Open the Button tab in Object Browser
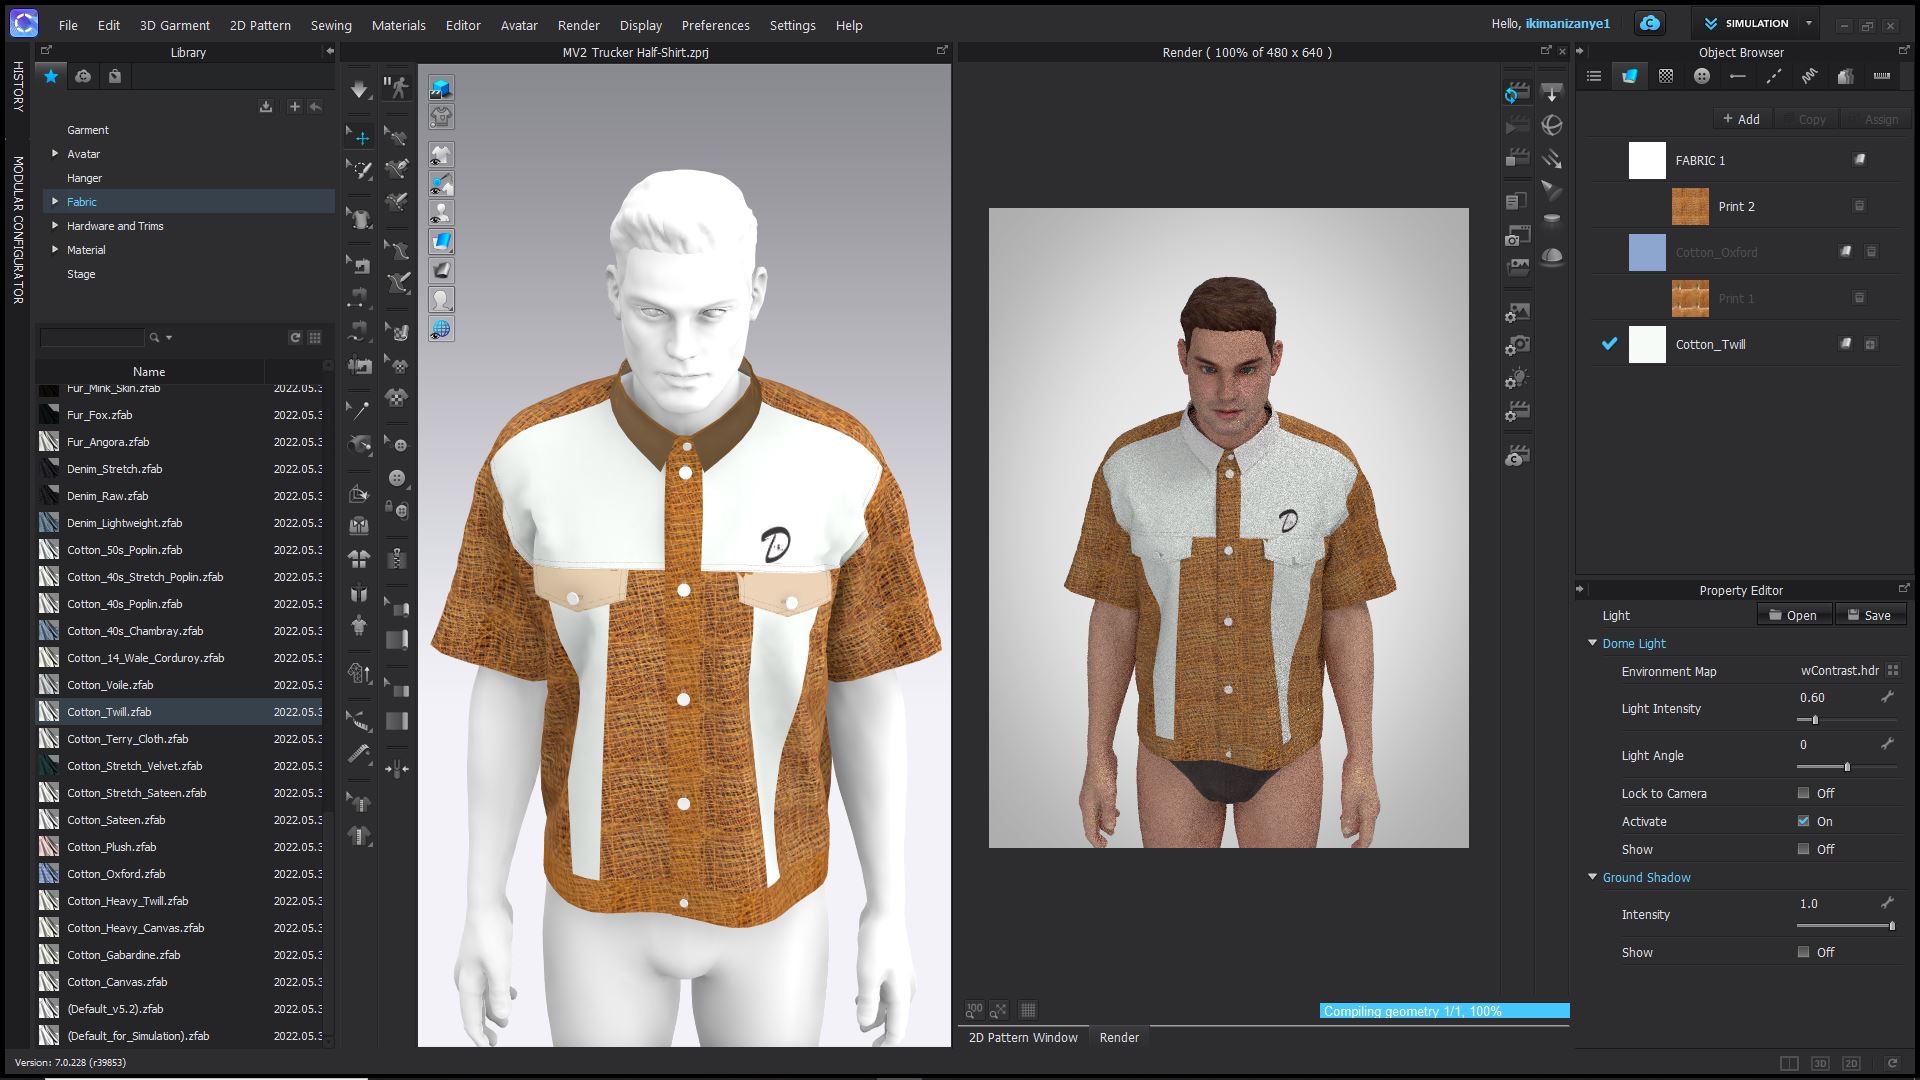 point(1701,76)
